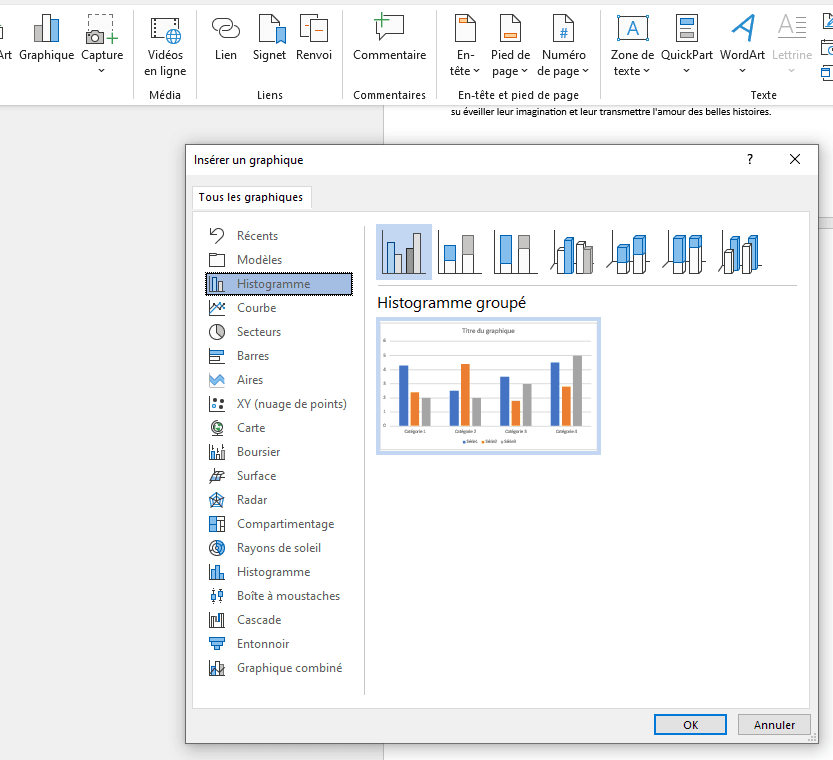Pick the 3D clustered column subtype icon

pyautogui.click(x=572, y=252)
